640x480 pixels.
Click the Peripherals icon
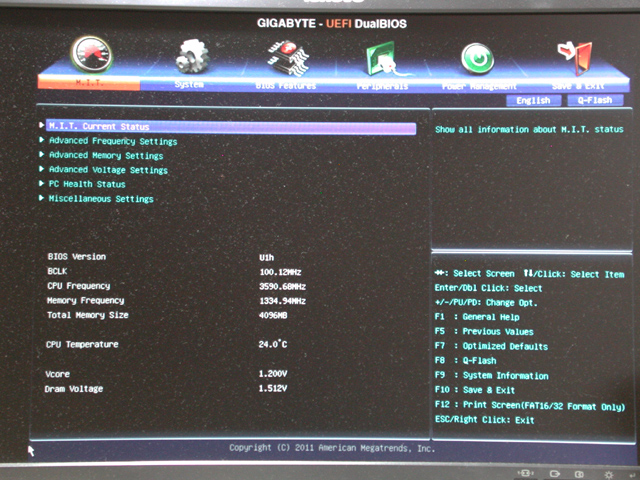point(382,58)
